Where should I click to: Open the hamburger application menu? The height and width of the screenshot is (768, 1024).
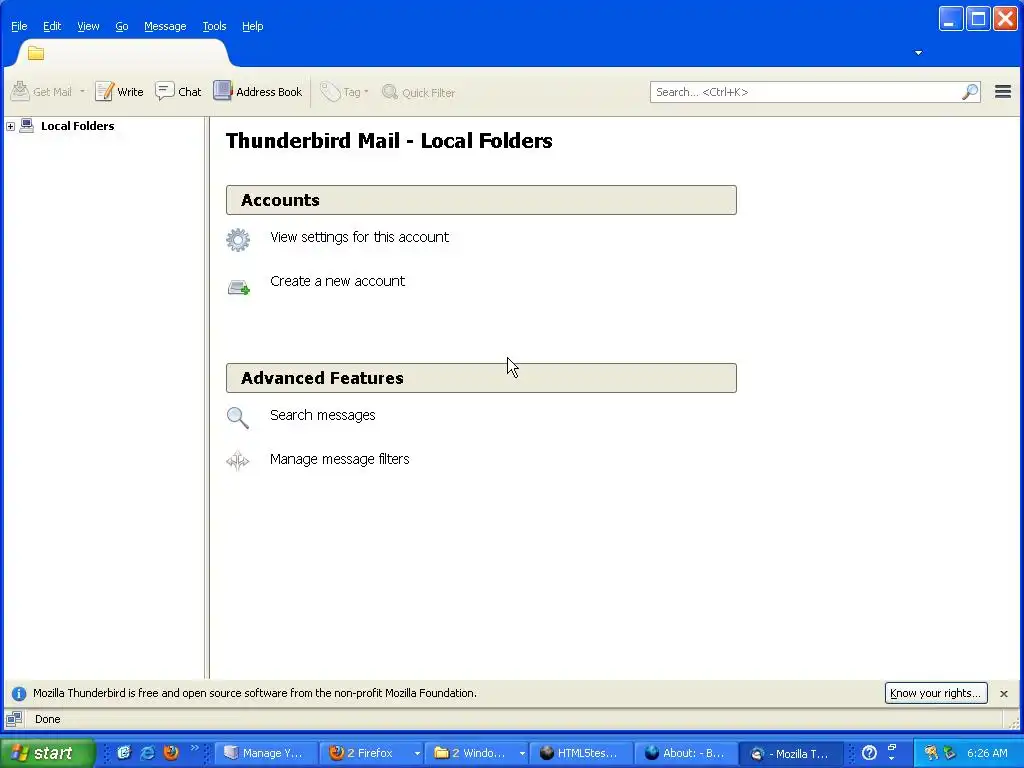1003,92
